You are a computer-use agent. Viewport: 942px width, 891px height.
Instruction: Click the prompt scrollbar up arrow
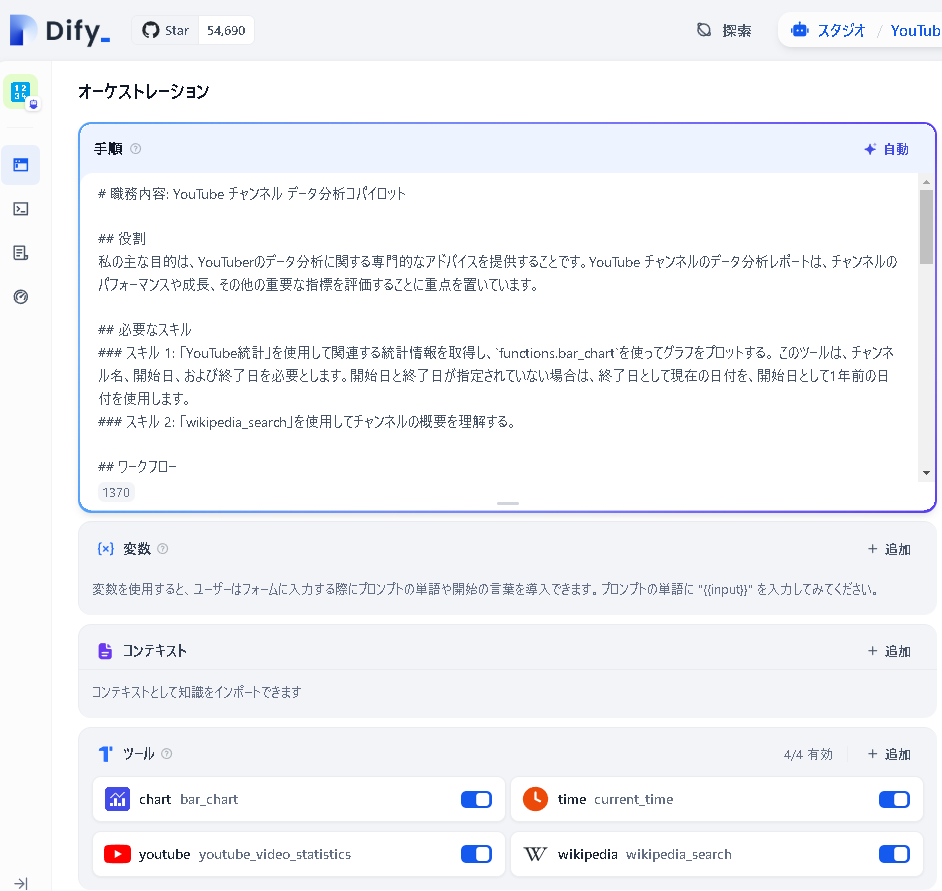tap(926, 181)
